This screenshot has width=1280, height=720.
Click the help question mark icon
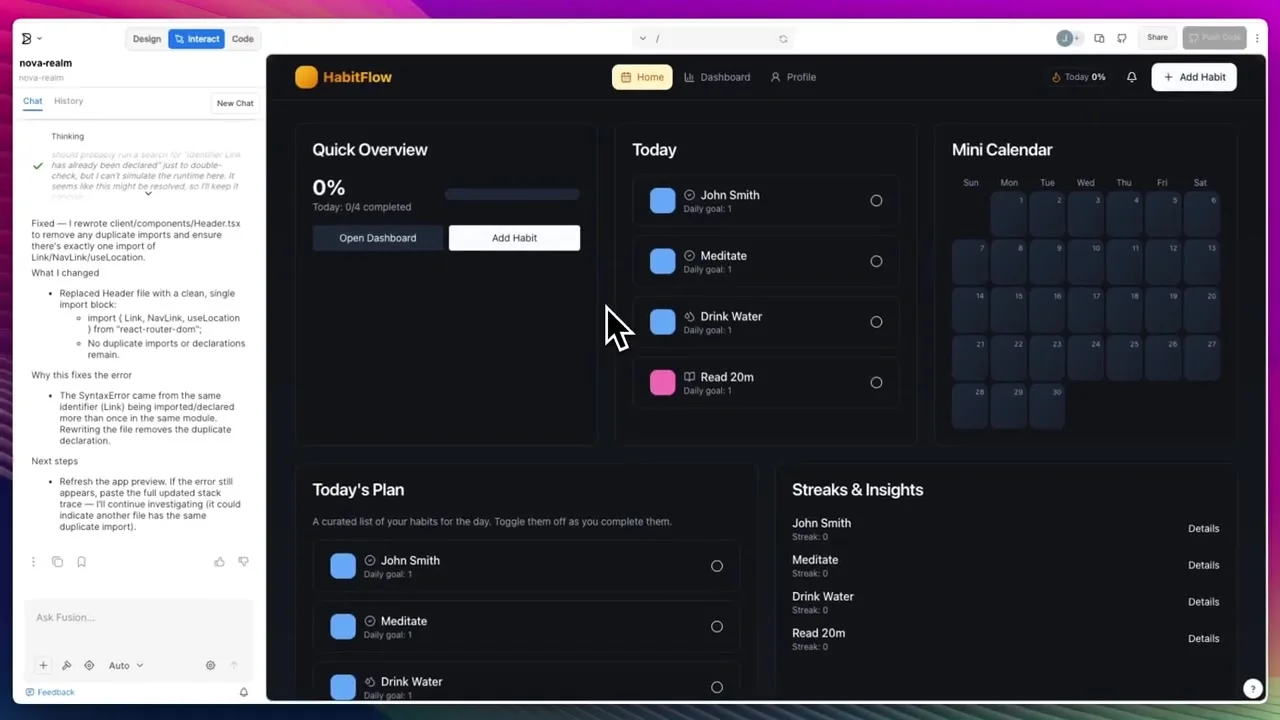[1252, 688]
